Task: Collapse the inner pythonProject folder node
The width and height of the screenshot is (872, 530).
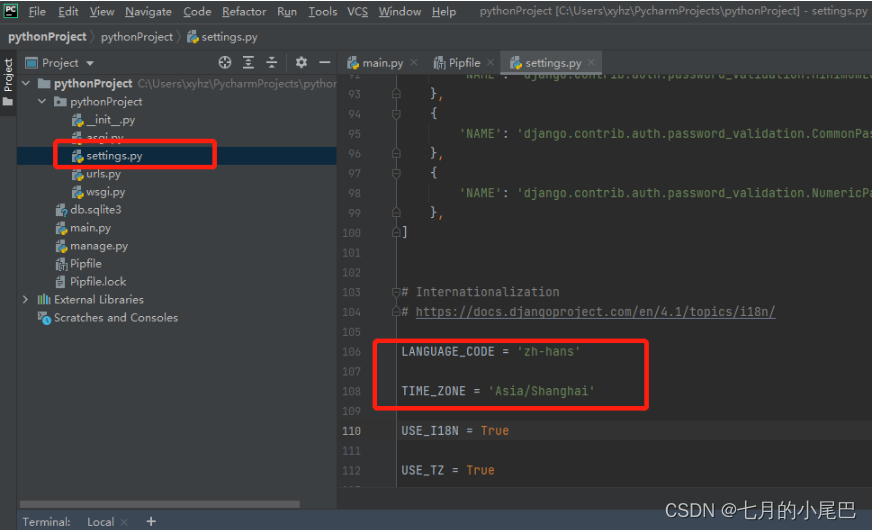Action: [42, 101]
